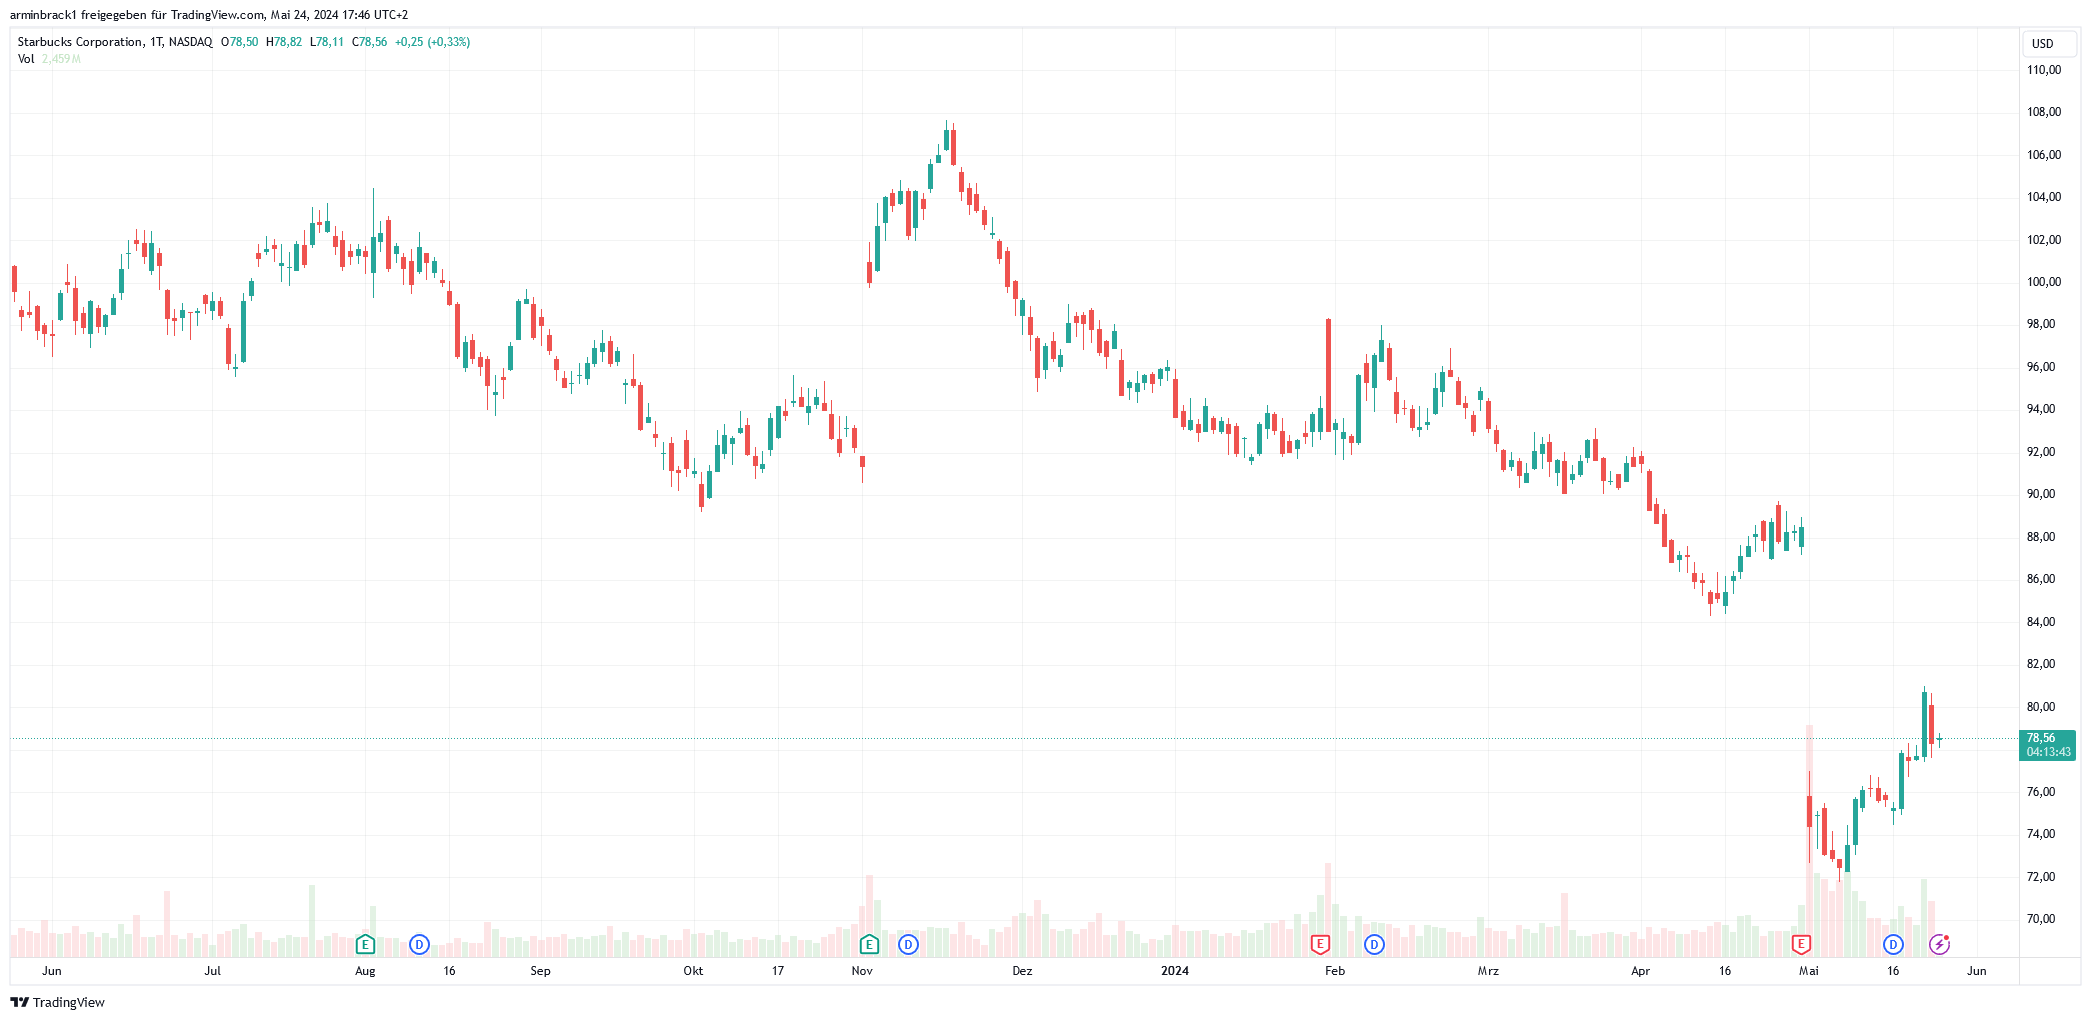The image size is (2091, 1020).
Task: Click the high value H78,82
Action: click(284, 42)
